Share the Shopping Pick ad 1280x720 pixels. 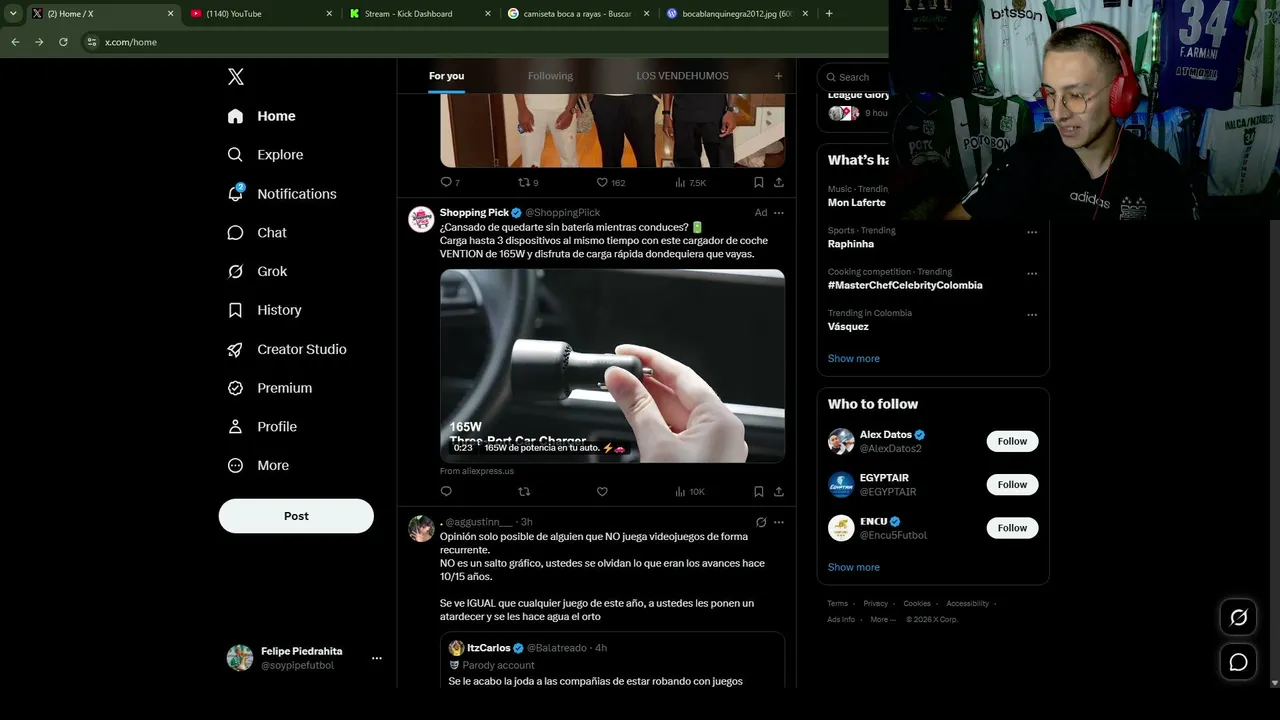click(x=779, y=491)
